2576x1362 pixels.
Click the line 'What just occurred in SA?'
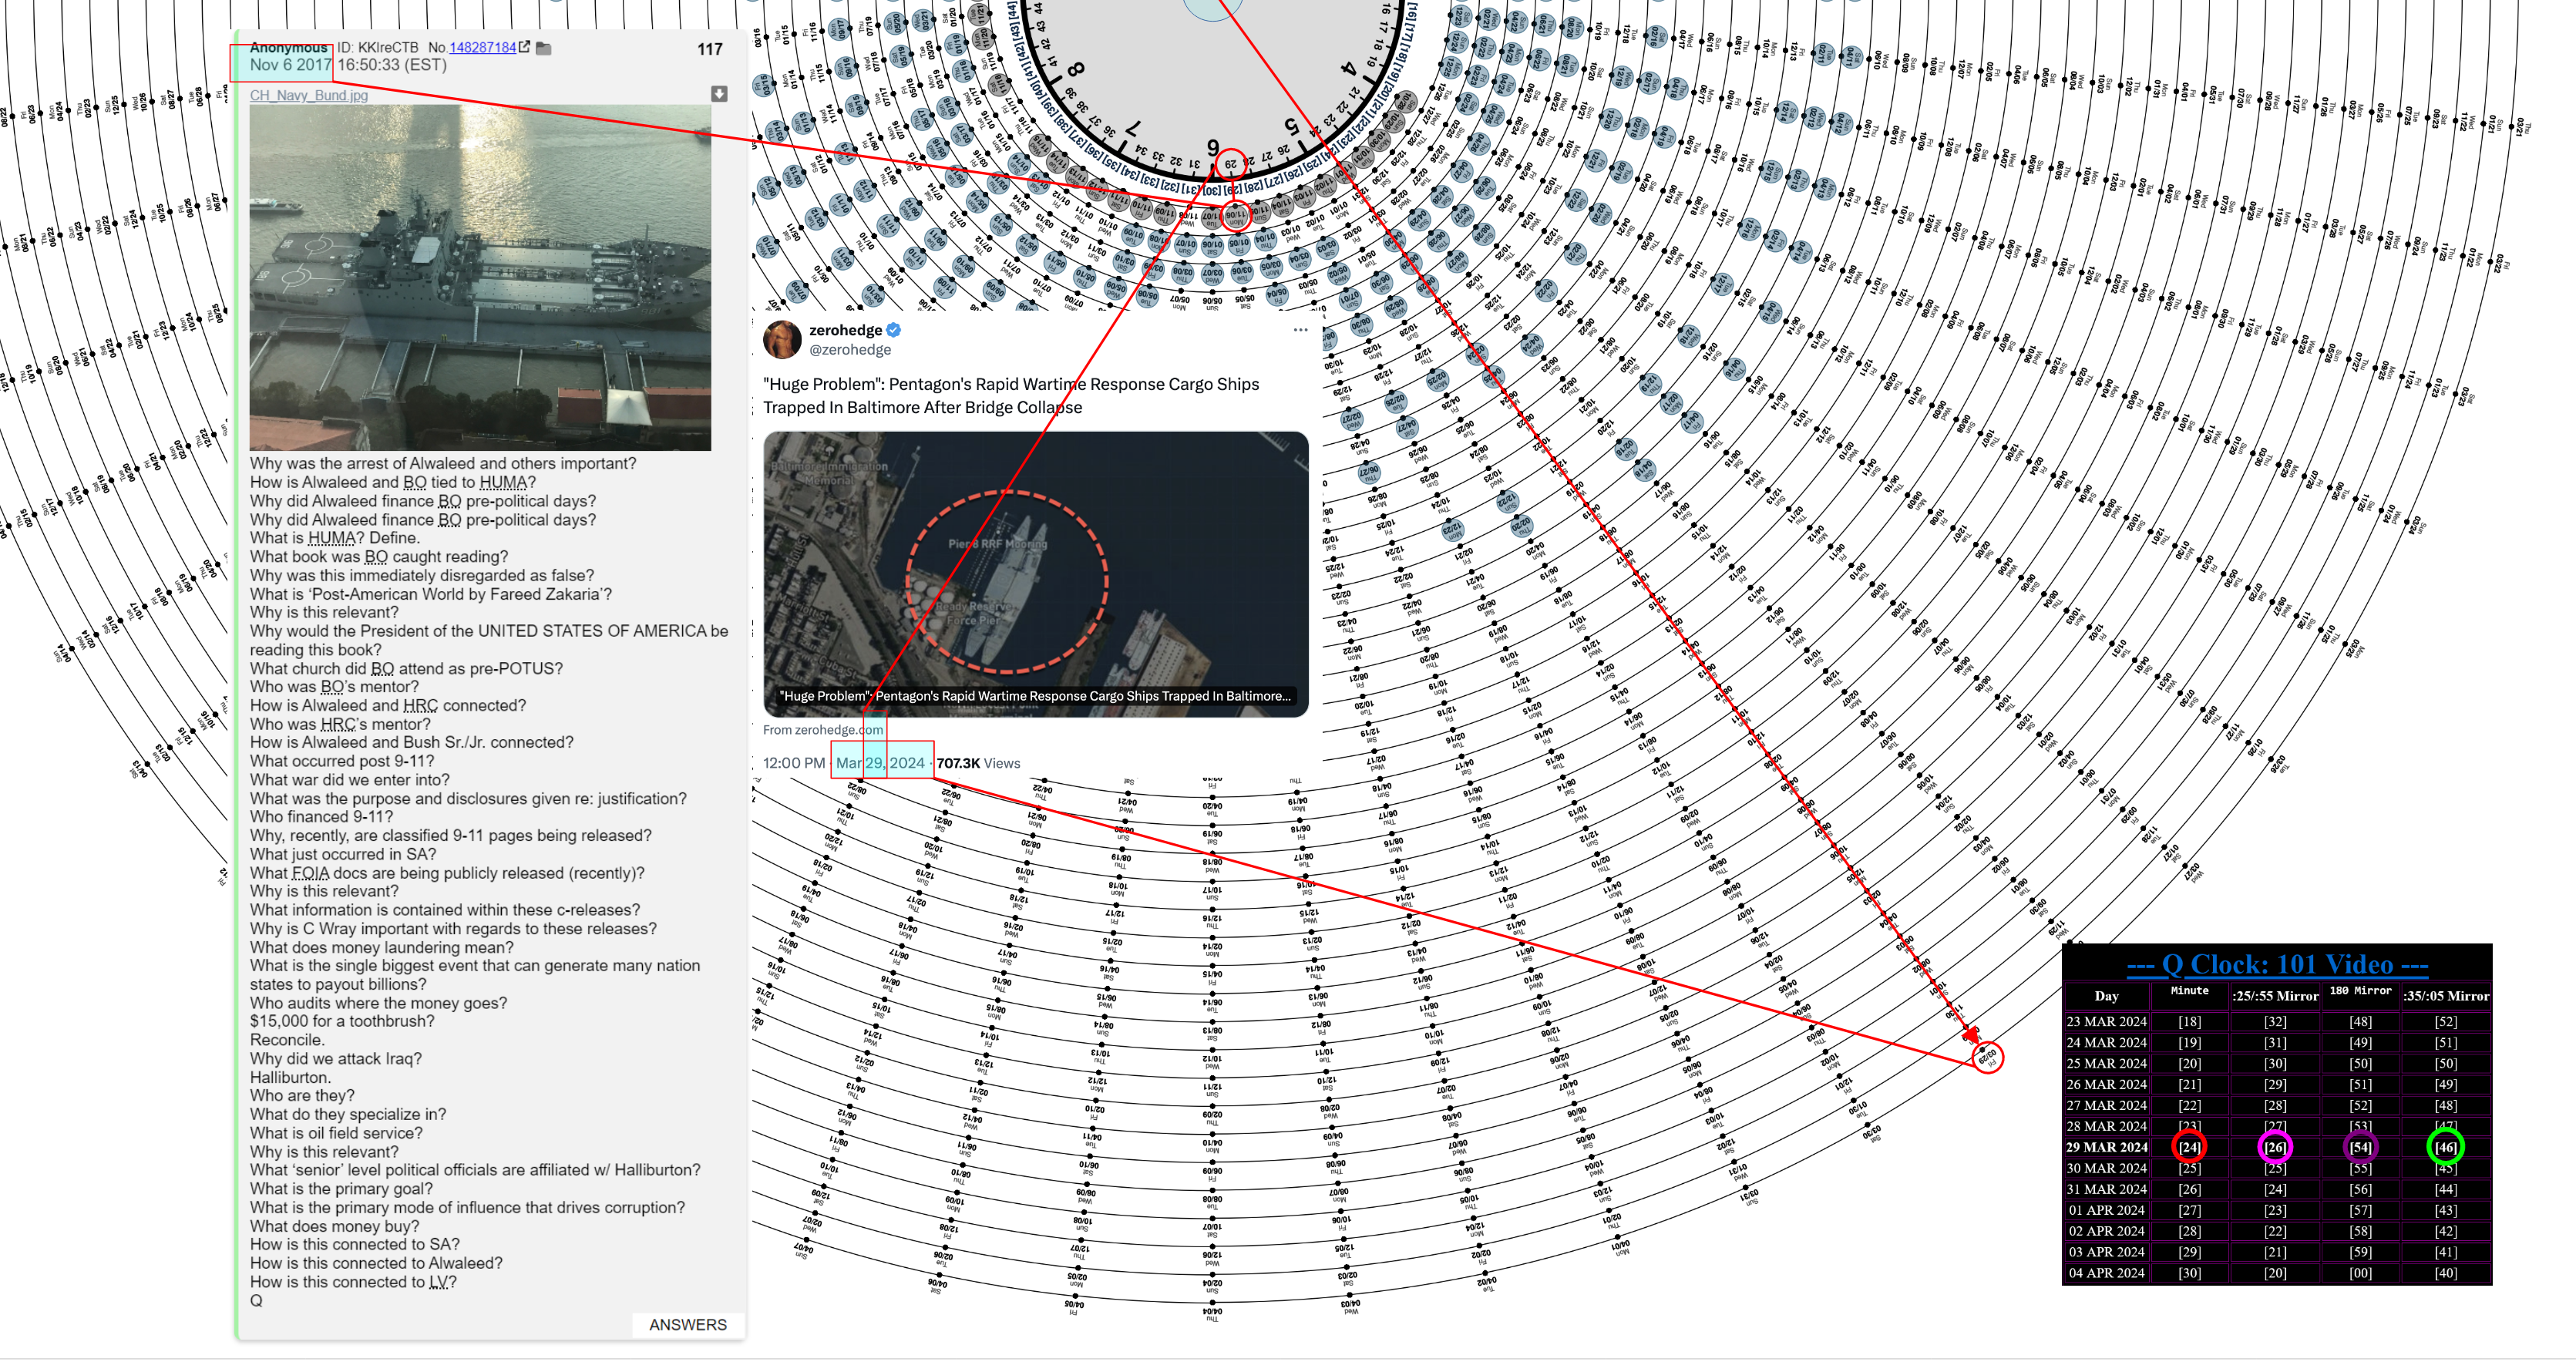coord(343,855)
